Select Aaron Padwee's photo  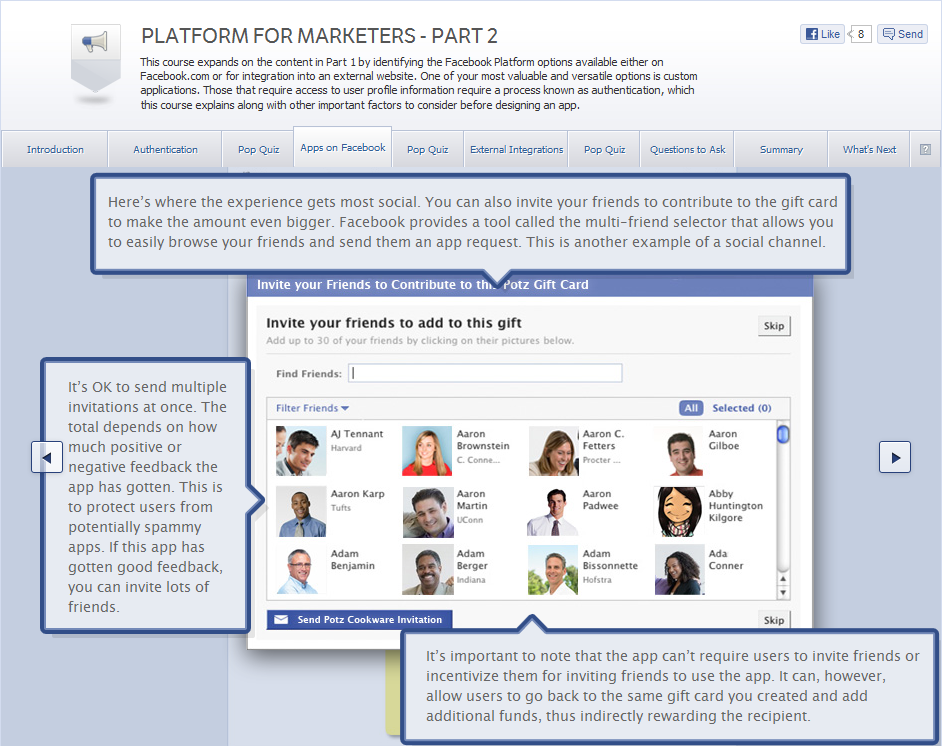tap(553, 511)
